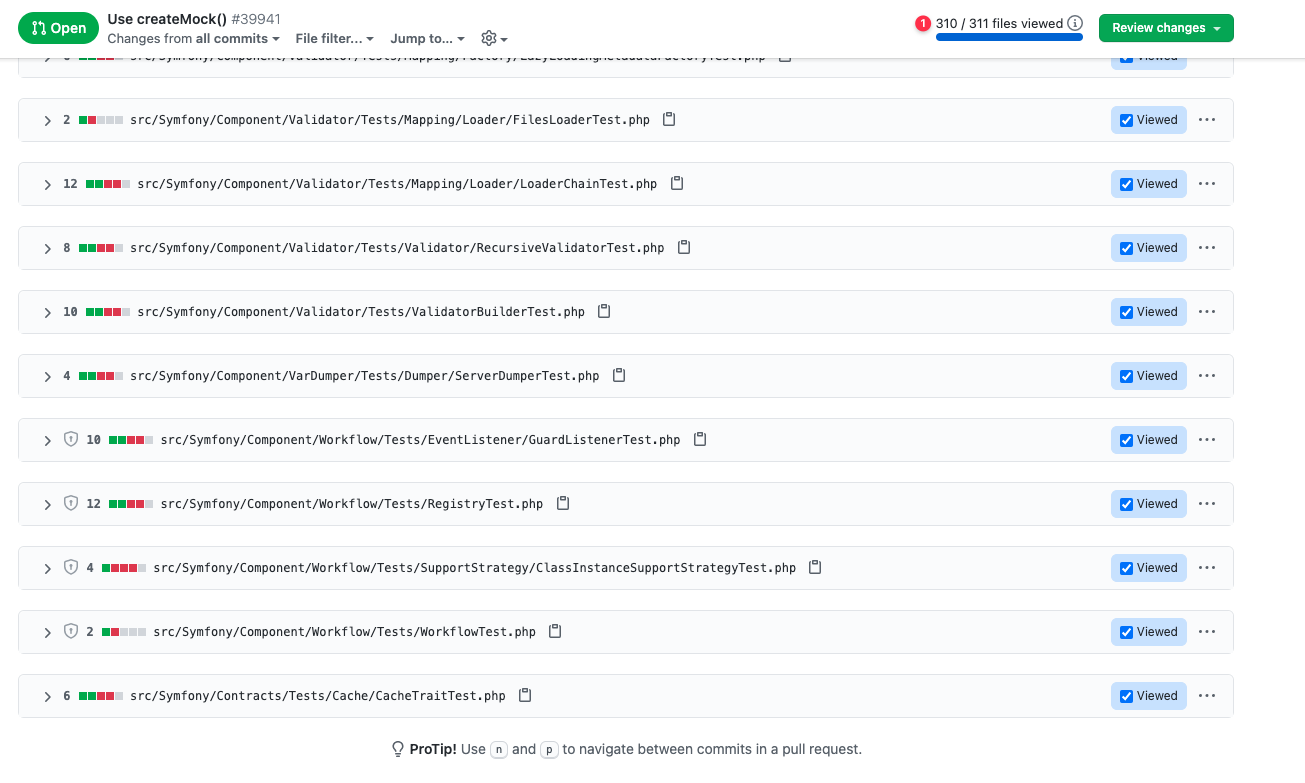Open ClassInstanceSupportStrategyTest.php file link

[474, 568]
